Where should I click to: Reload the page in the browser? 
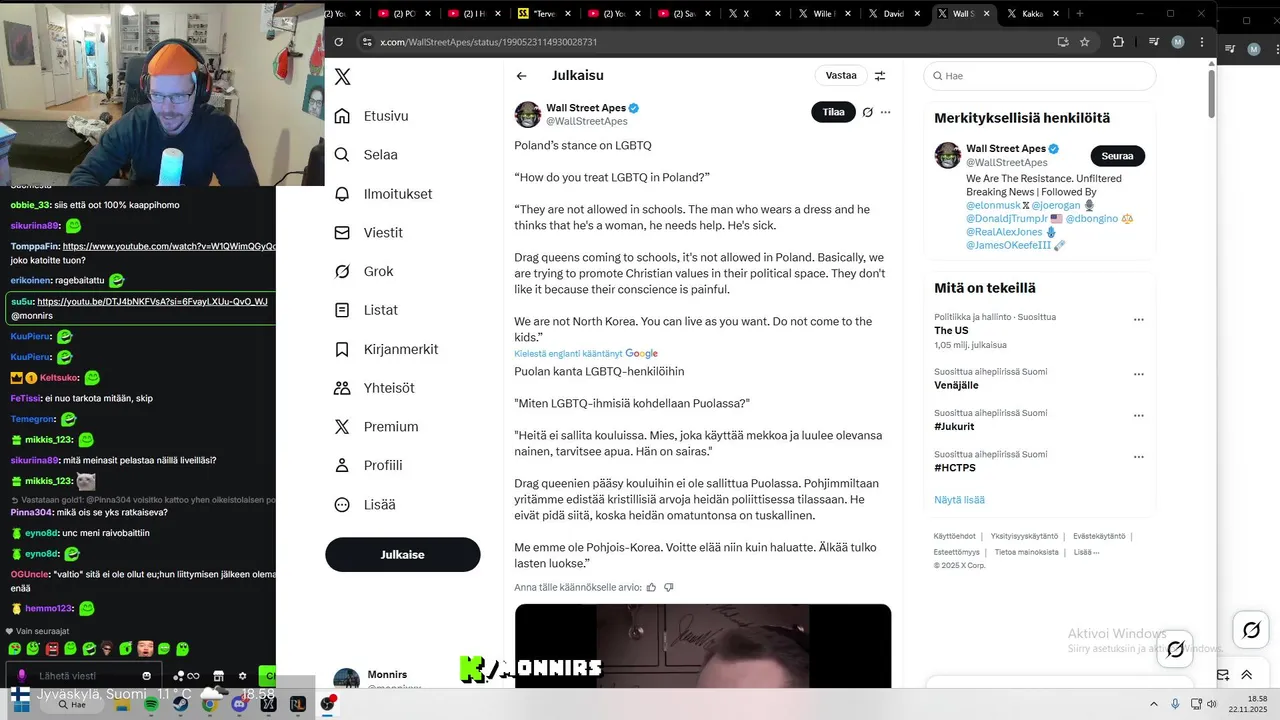338,42
